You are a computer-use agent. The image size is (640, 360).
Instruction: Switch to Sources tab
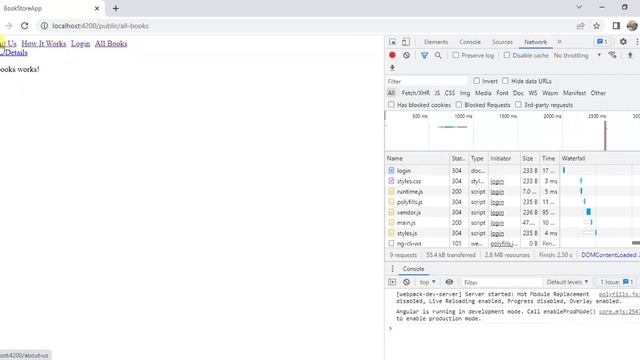(x=502, y=42)
